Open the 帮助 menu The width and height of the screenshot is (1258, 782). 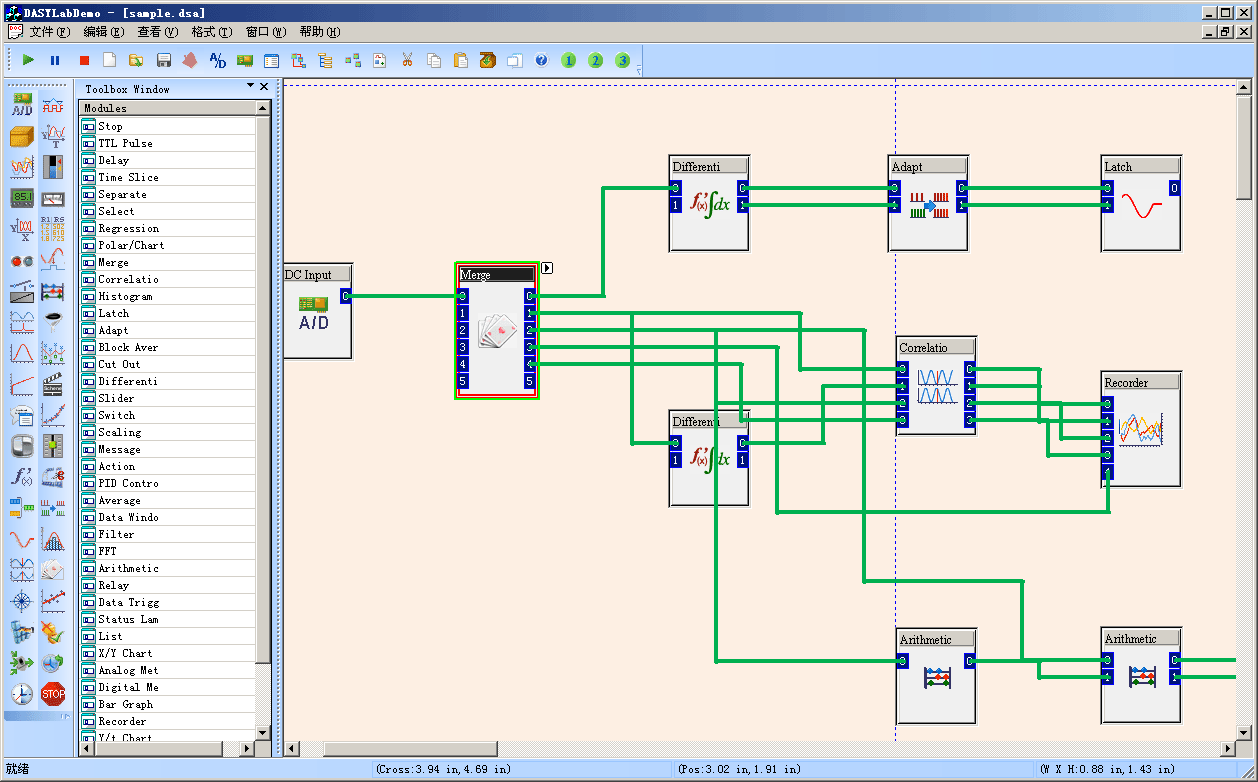point(319,32)
